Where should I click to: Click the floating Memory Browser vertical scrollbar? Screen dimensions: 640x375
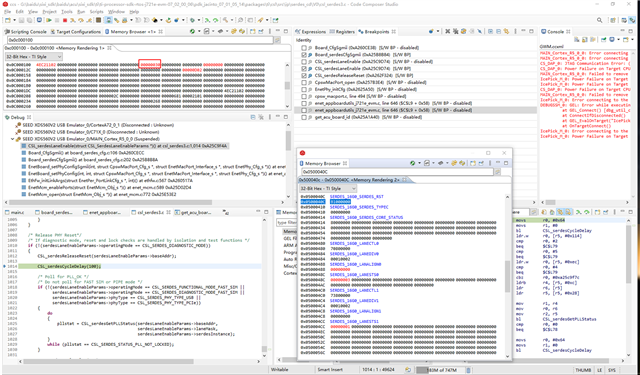pos(508,277)
